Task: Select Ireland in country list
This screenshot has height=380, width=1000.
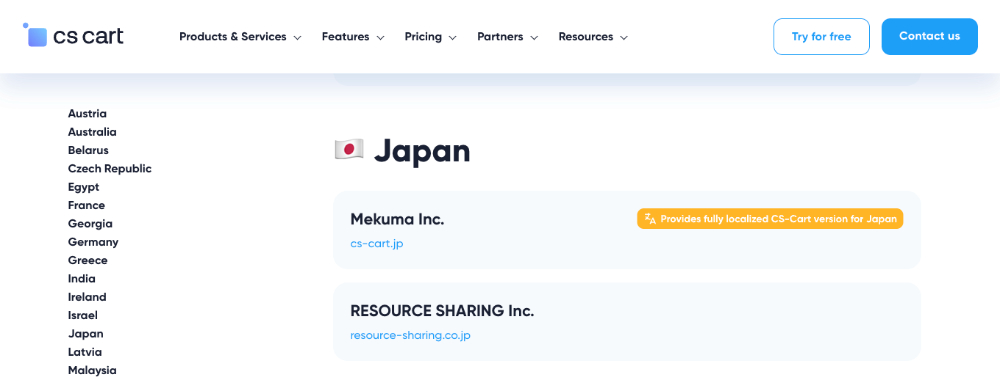Action: 87,297
